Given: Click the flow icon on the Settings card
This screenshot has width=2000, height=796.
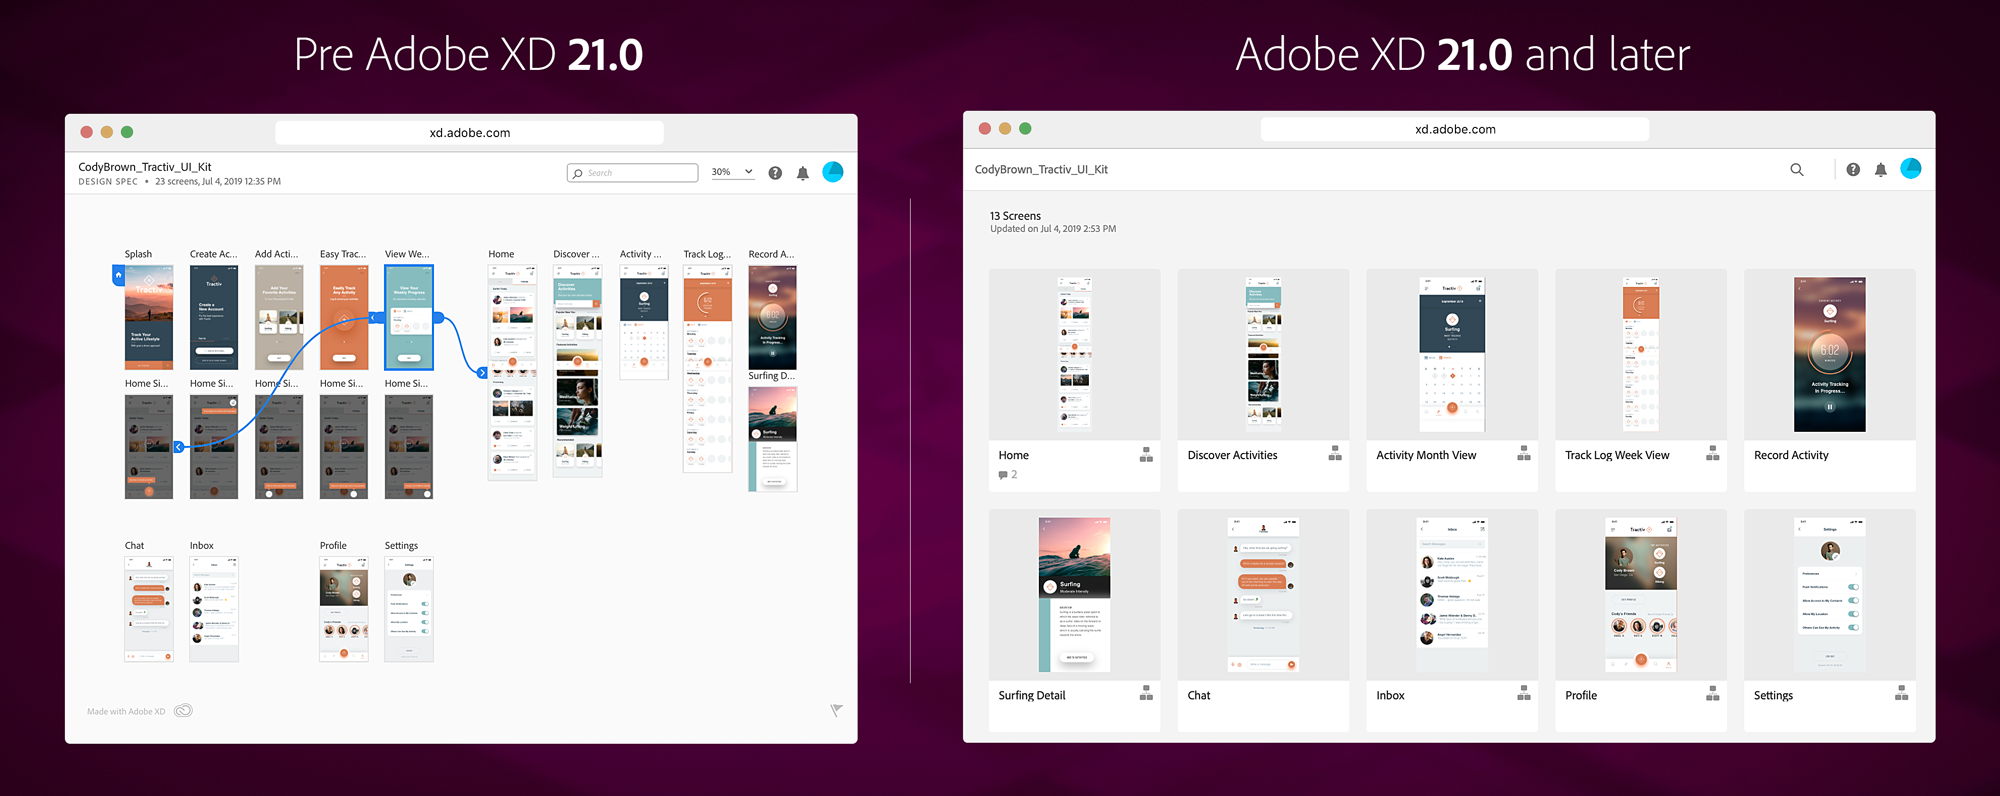Looking at the screenshot, I should point(1902,694).
